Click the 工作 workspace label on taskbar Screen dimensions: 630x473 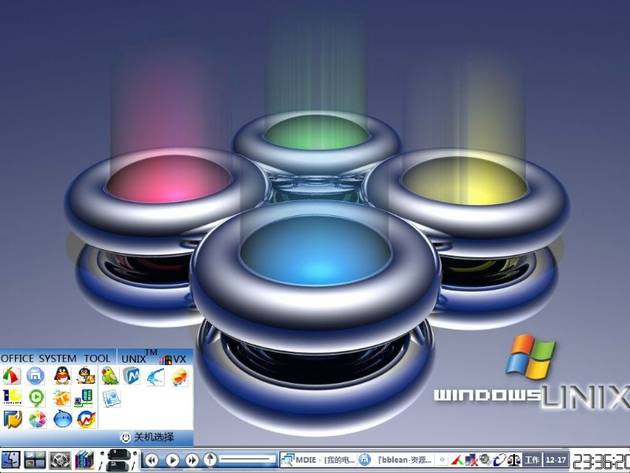532,460
